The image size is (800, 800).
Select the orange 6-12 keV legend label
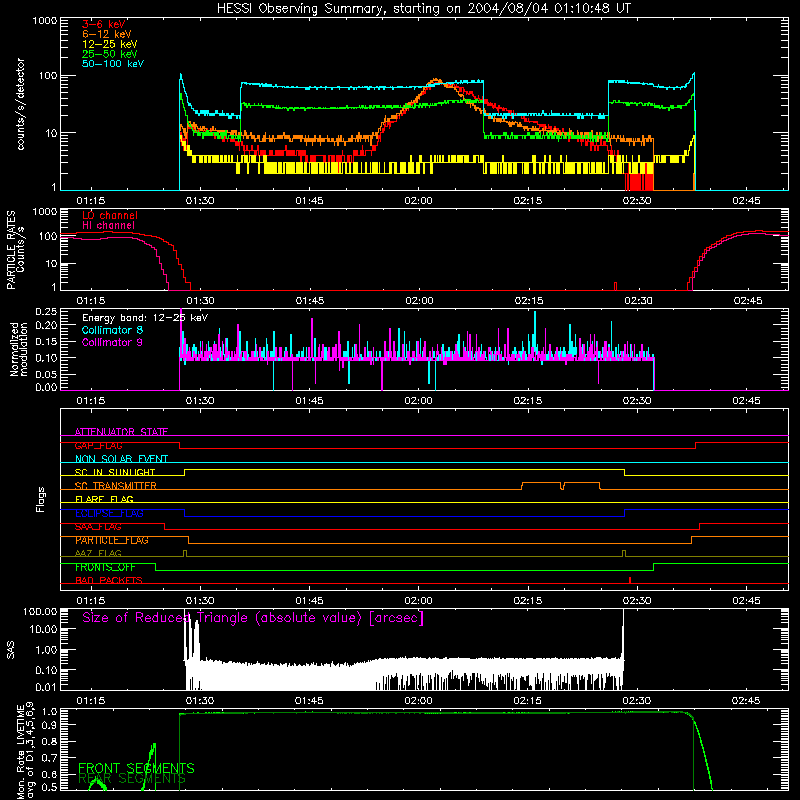pyautogui.click(x=107, y=34)
